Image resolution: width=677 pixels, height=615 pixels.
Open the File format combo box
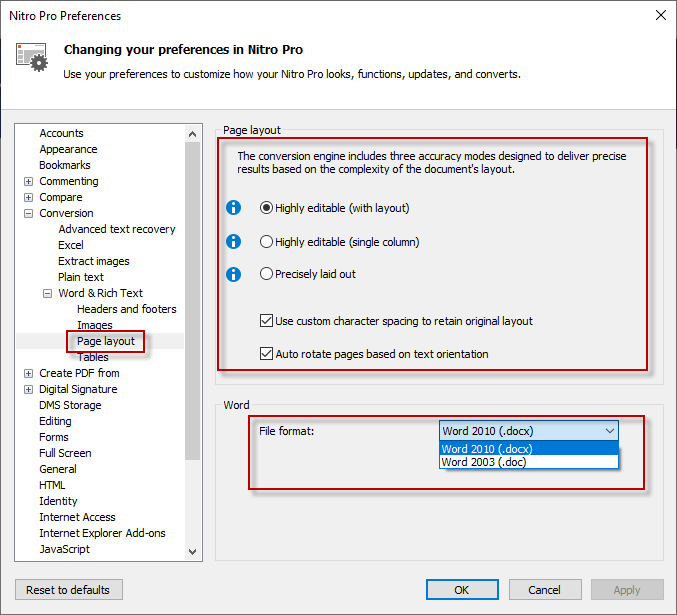click(528, 431)
